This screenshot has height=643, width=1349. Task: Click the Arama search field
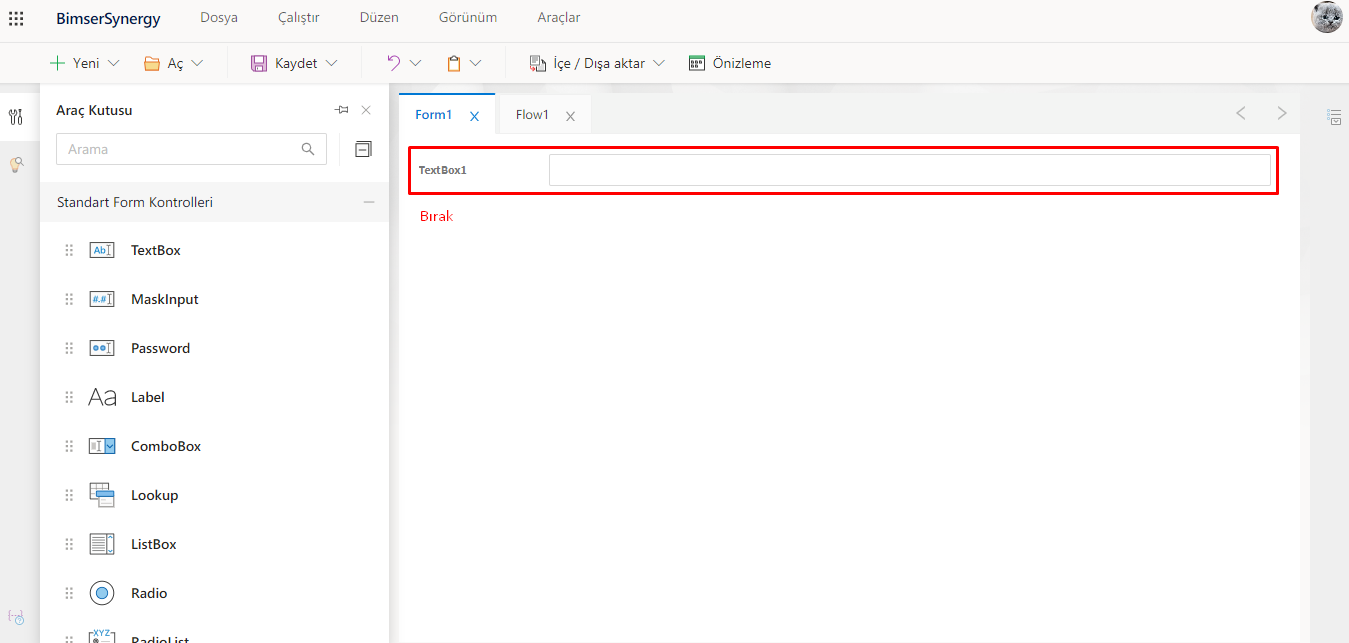(182, 149)
